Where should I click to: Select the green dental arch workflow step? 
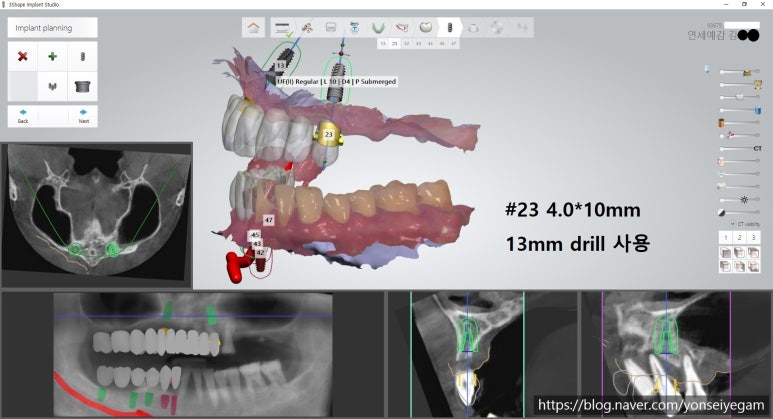point(379,27)
